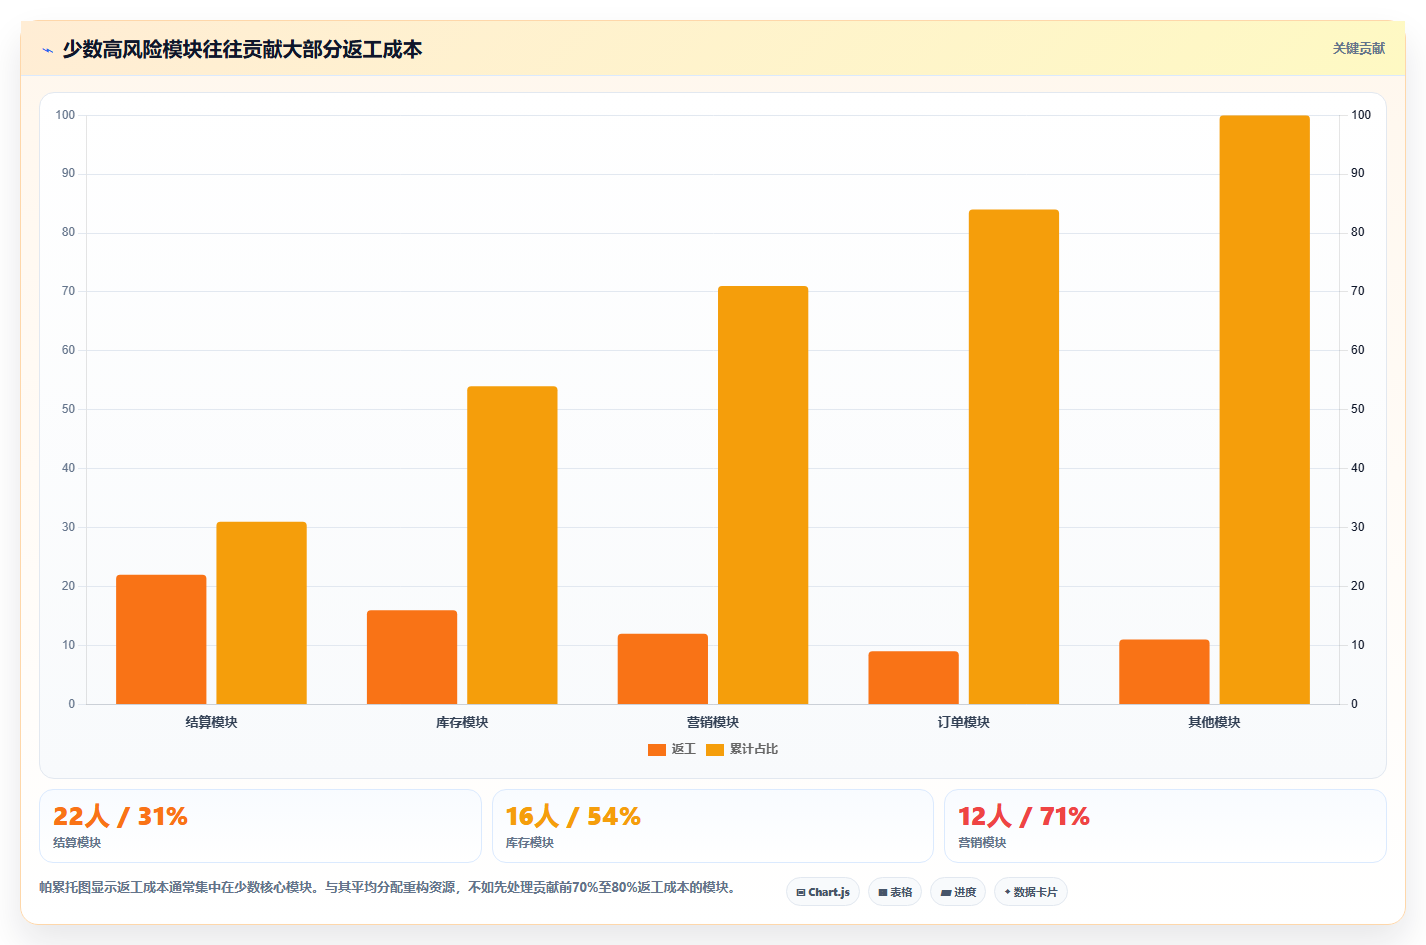Select the 进度 pill tag
The image size is (1426, 945).
[x=958, y=892]
